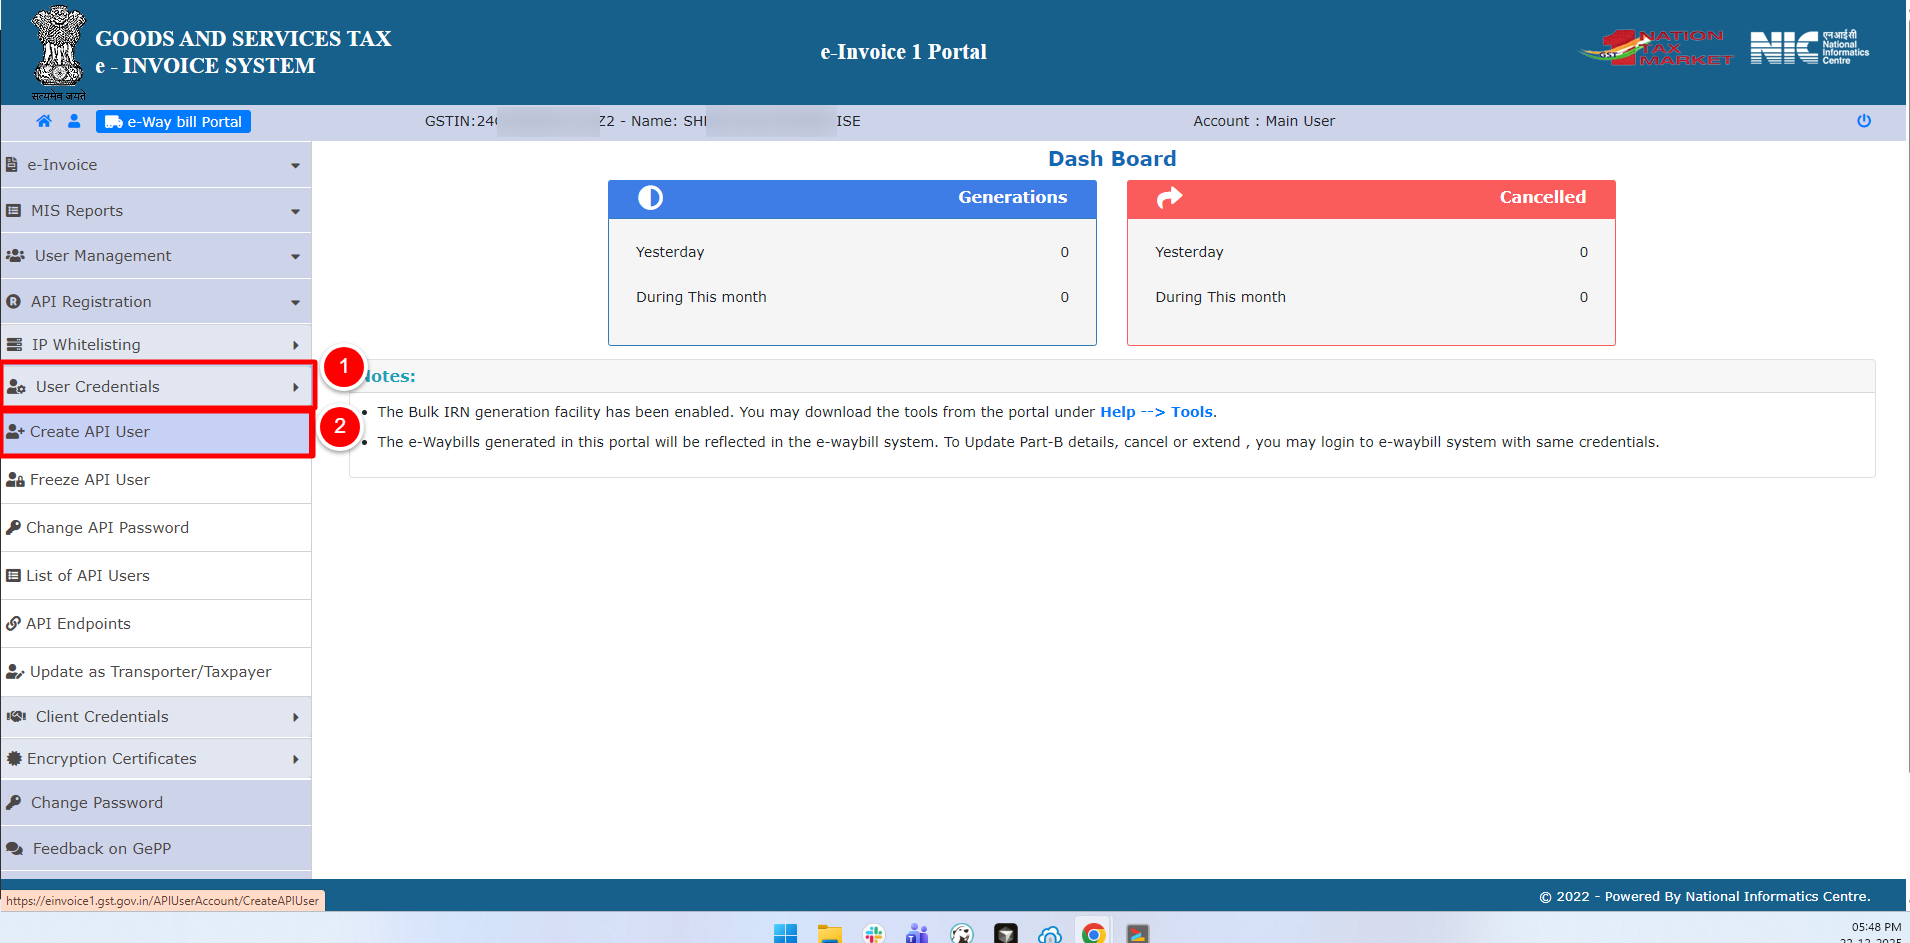Open Change API Password page
This screenshot has height=943, width=1910.
click(x=107, y=528)
